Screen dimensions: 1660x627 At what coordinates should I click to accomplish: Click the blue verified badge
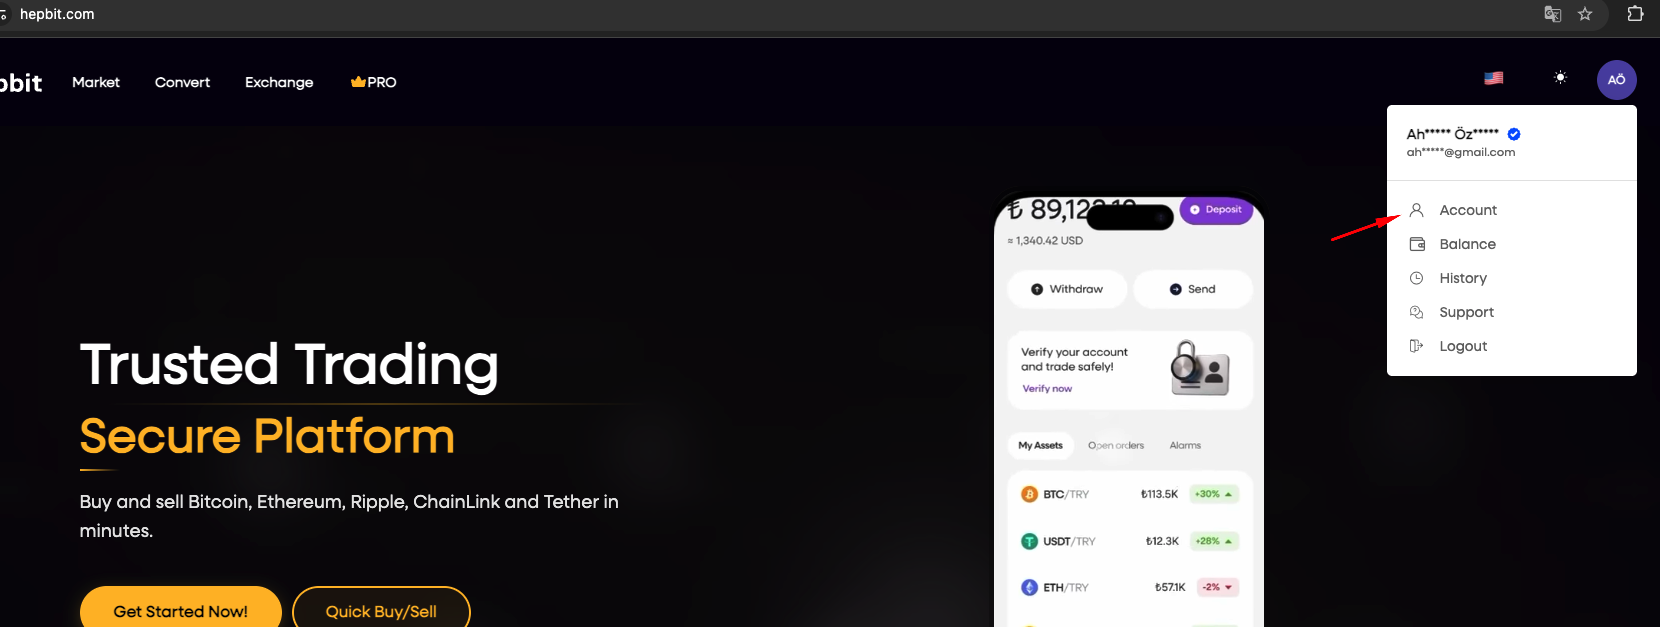tap(1514, 134)
